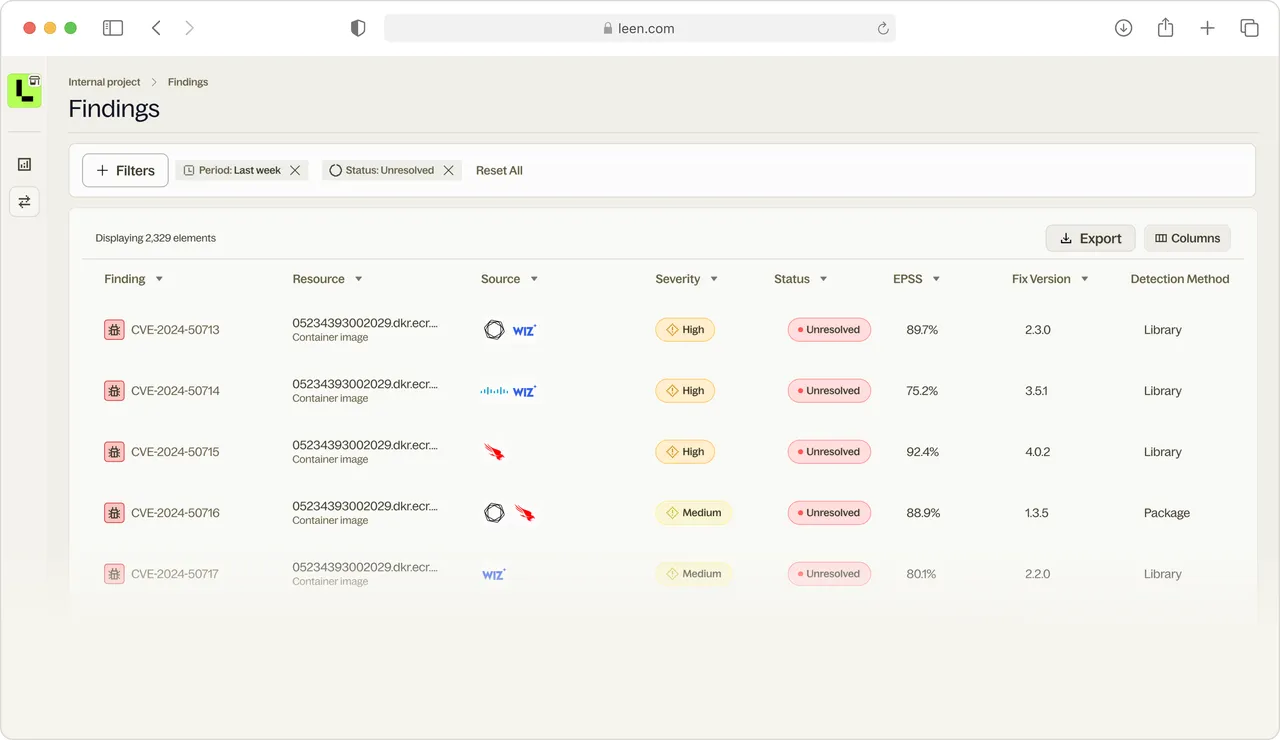
Task: Select the swap-arrows findings icon in sidebar
Action: click(x=25, y=201)
